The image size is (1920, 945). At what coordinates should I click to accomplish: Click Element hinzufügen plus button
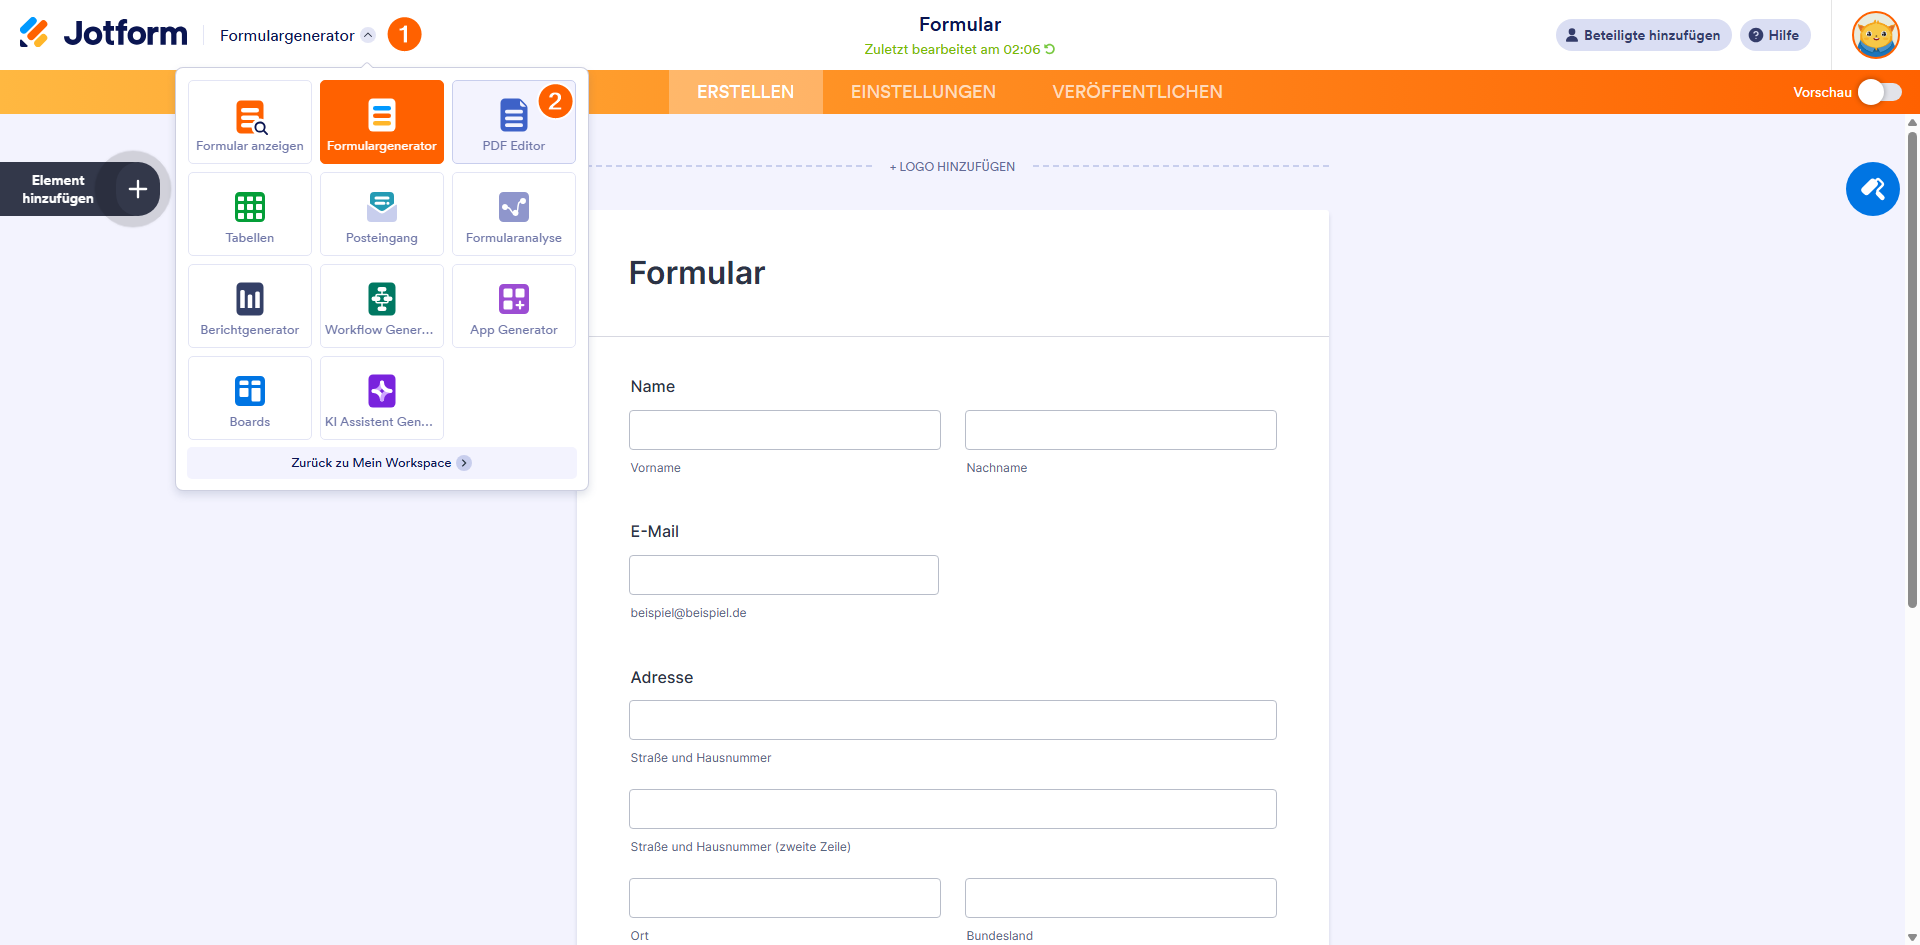pos(138,189)
